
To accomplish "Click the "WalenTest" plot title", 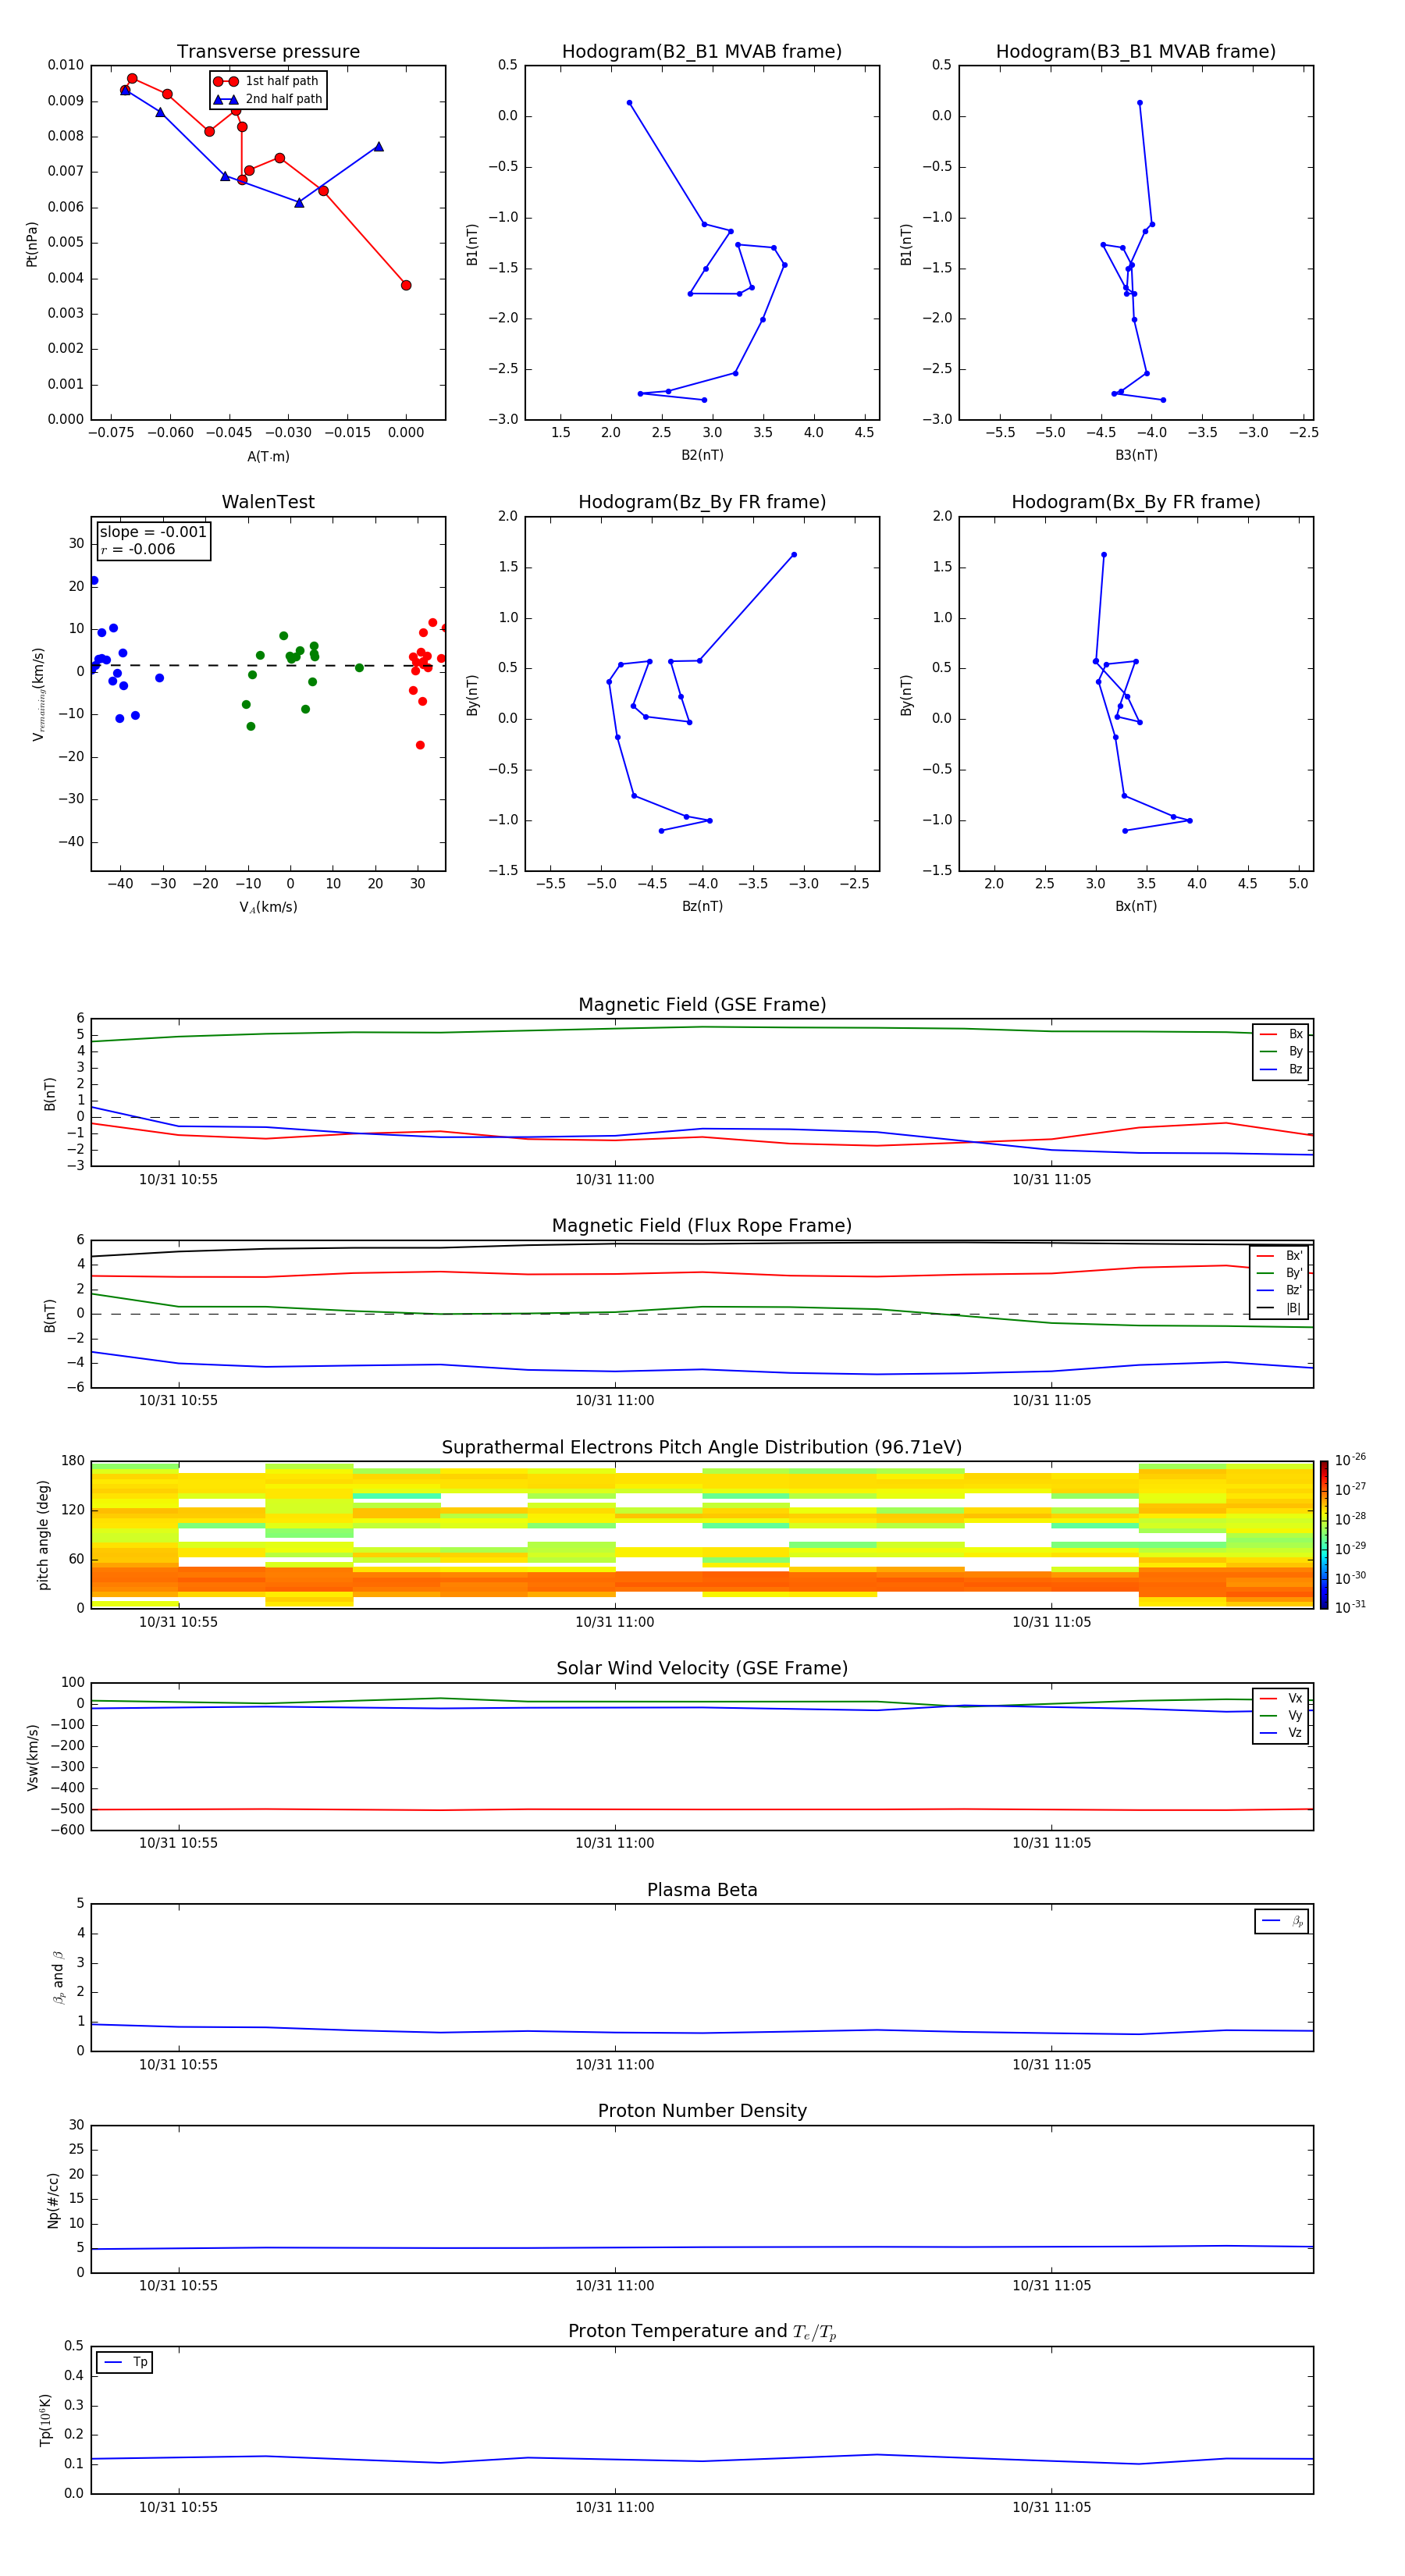I will click(268, 502).
